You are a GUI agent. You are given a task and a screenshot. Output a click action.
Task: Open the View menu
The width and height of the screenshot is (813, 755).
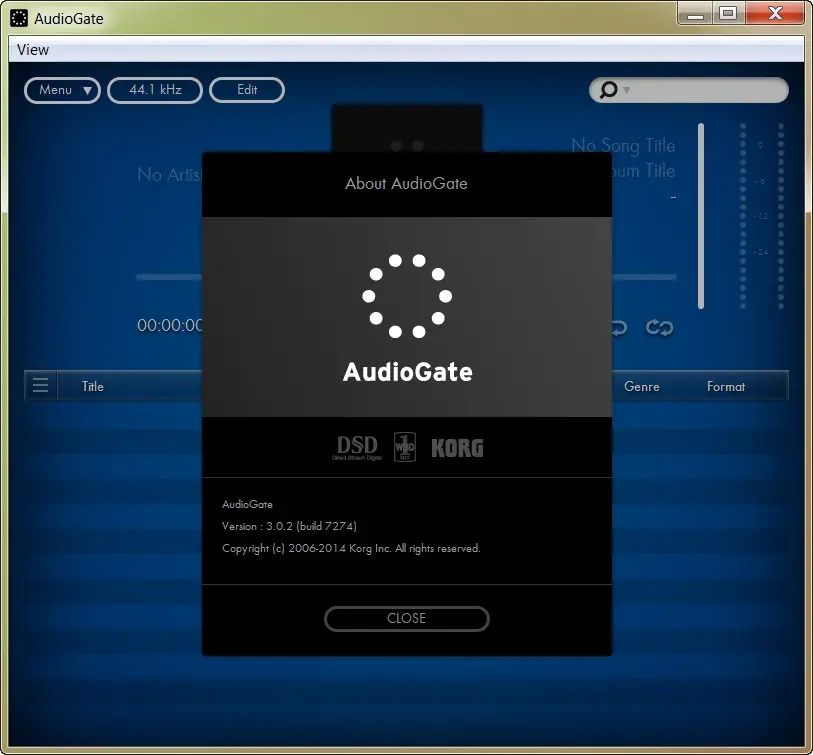click(x=33, y=50)
